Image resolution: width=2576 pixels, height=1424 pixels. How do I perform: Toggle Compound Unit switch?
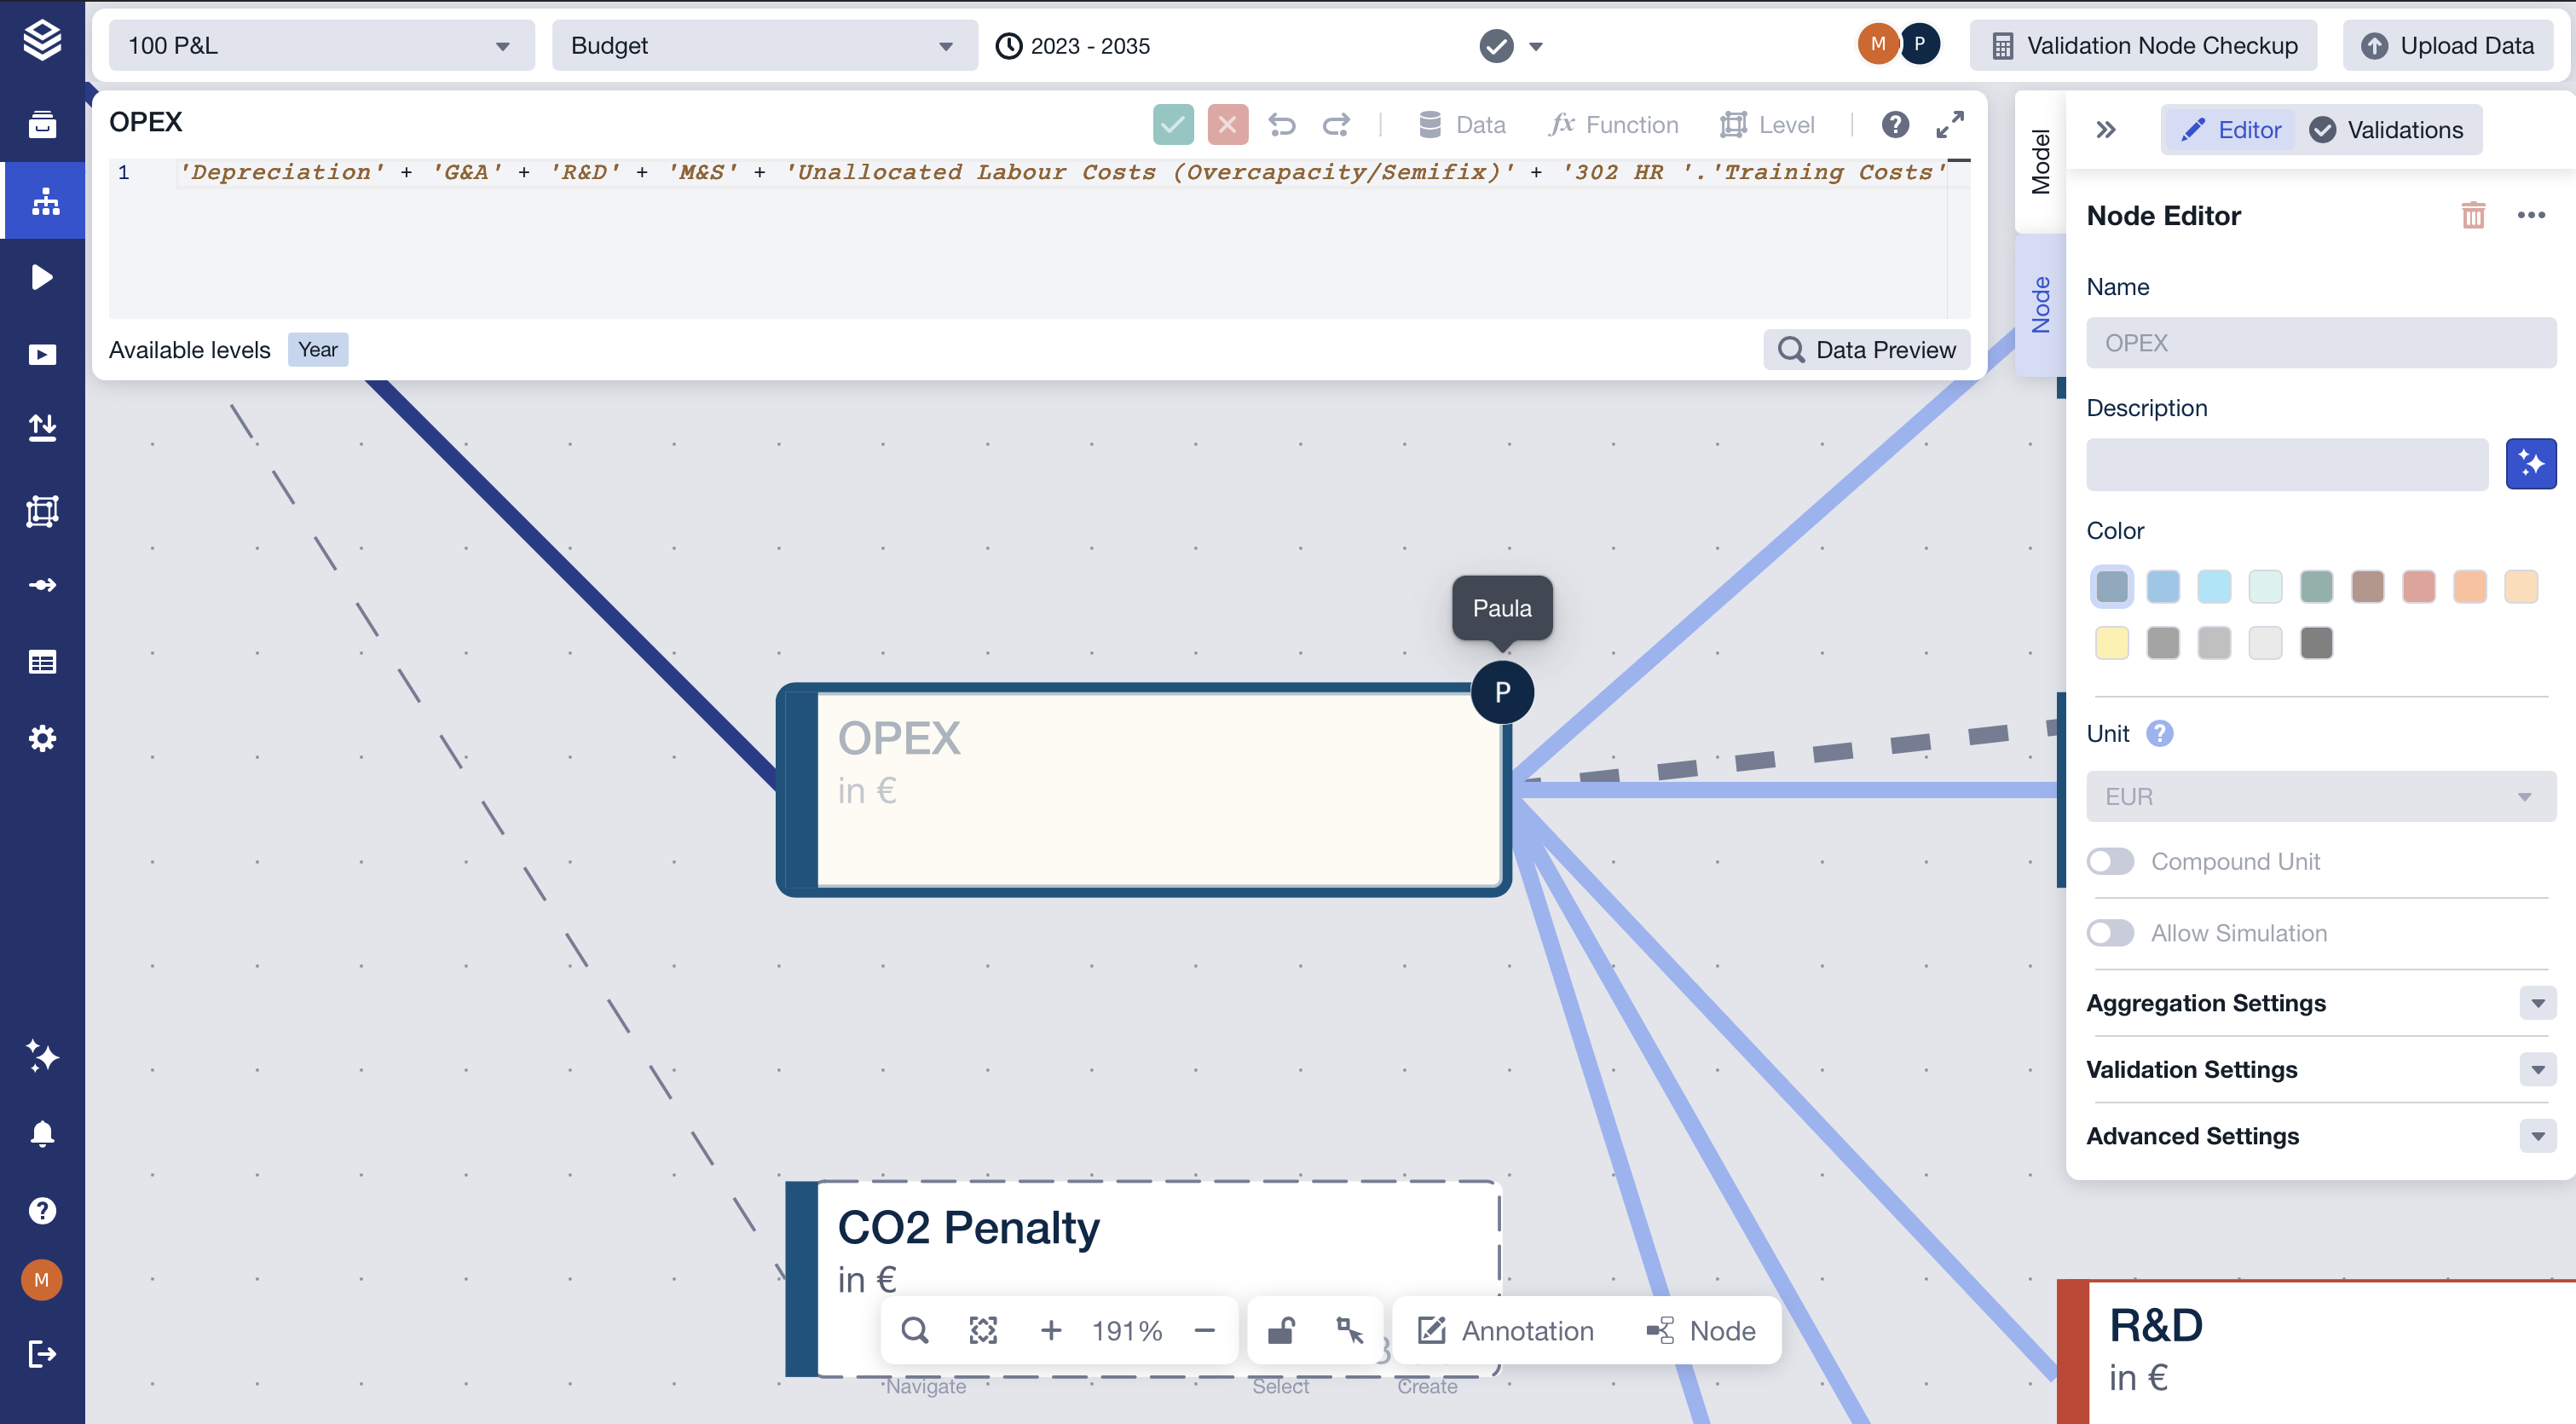[x=2110, y=861]
